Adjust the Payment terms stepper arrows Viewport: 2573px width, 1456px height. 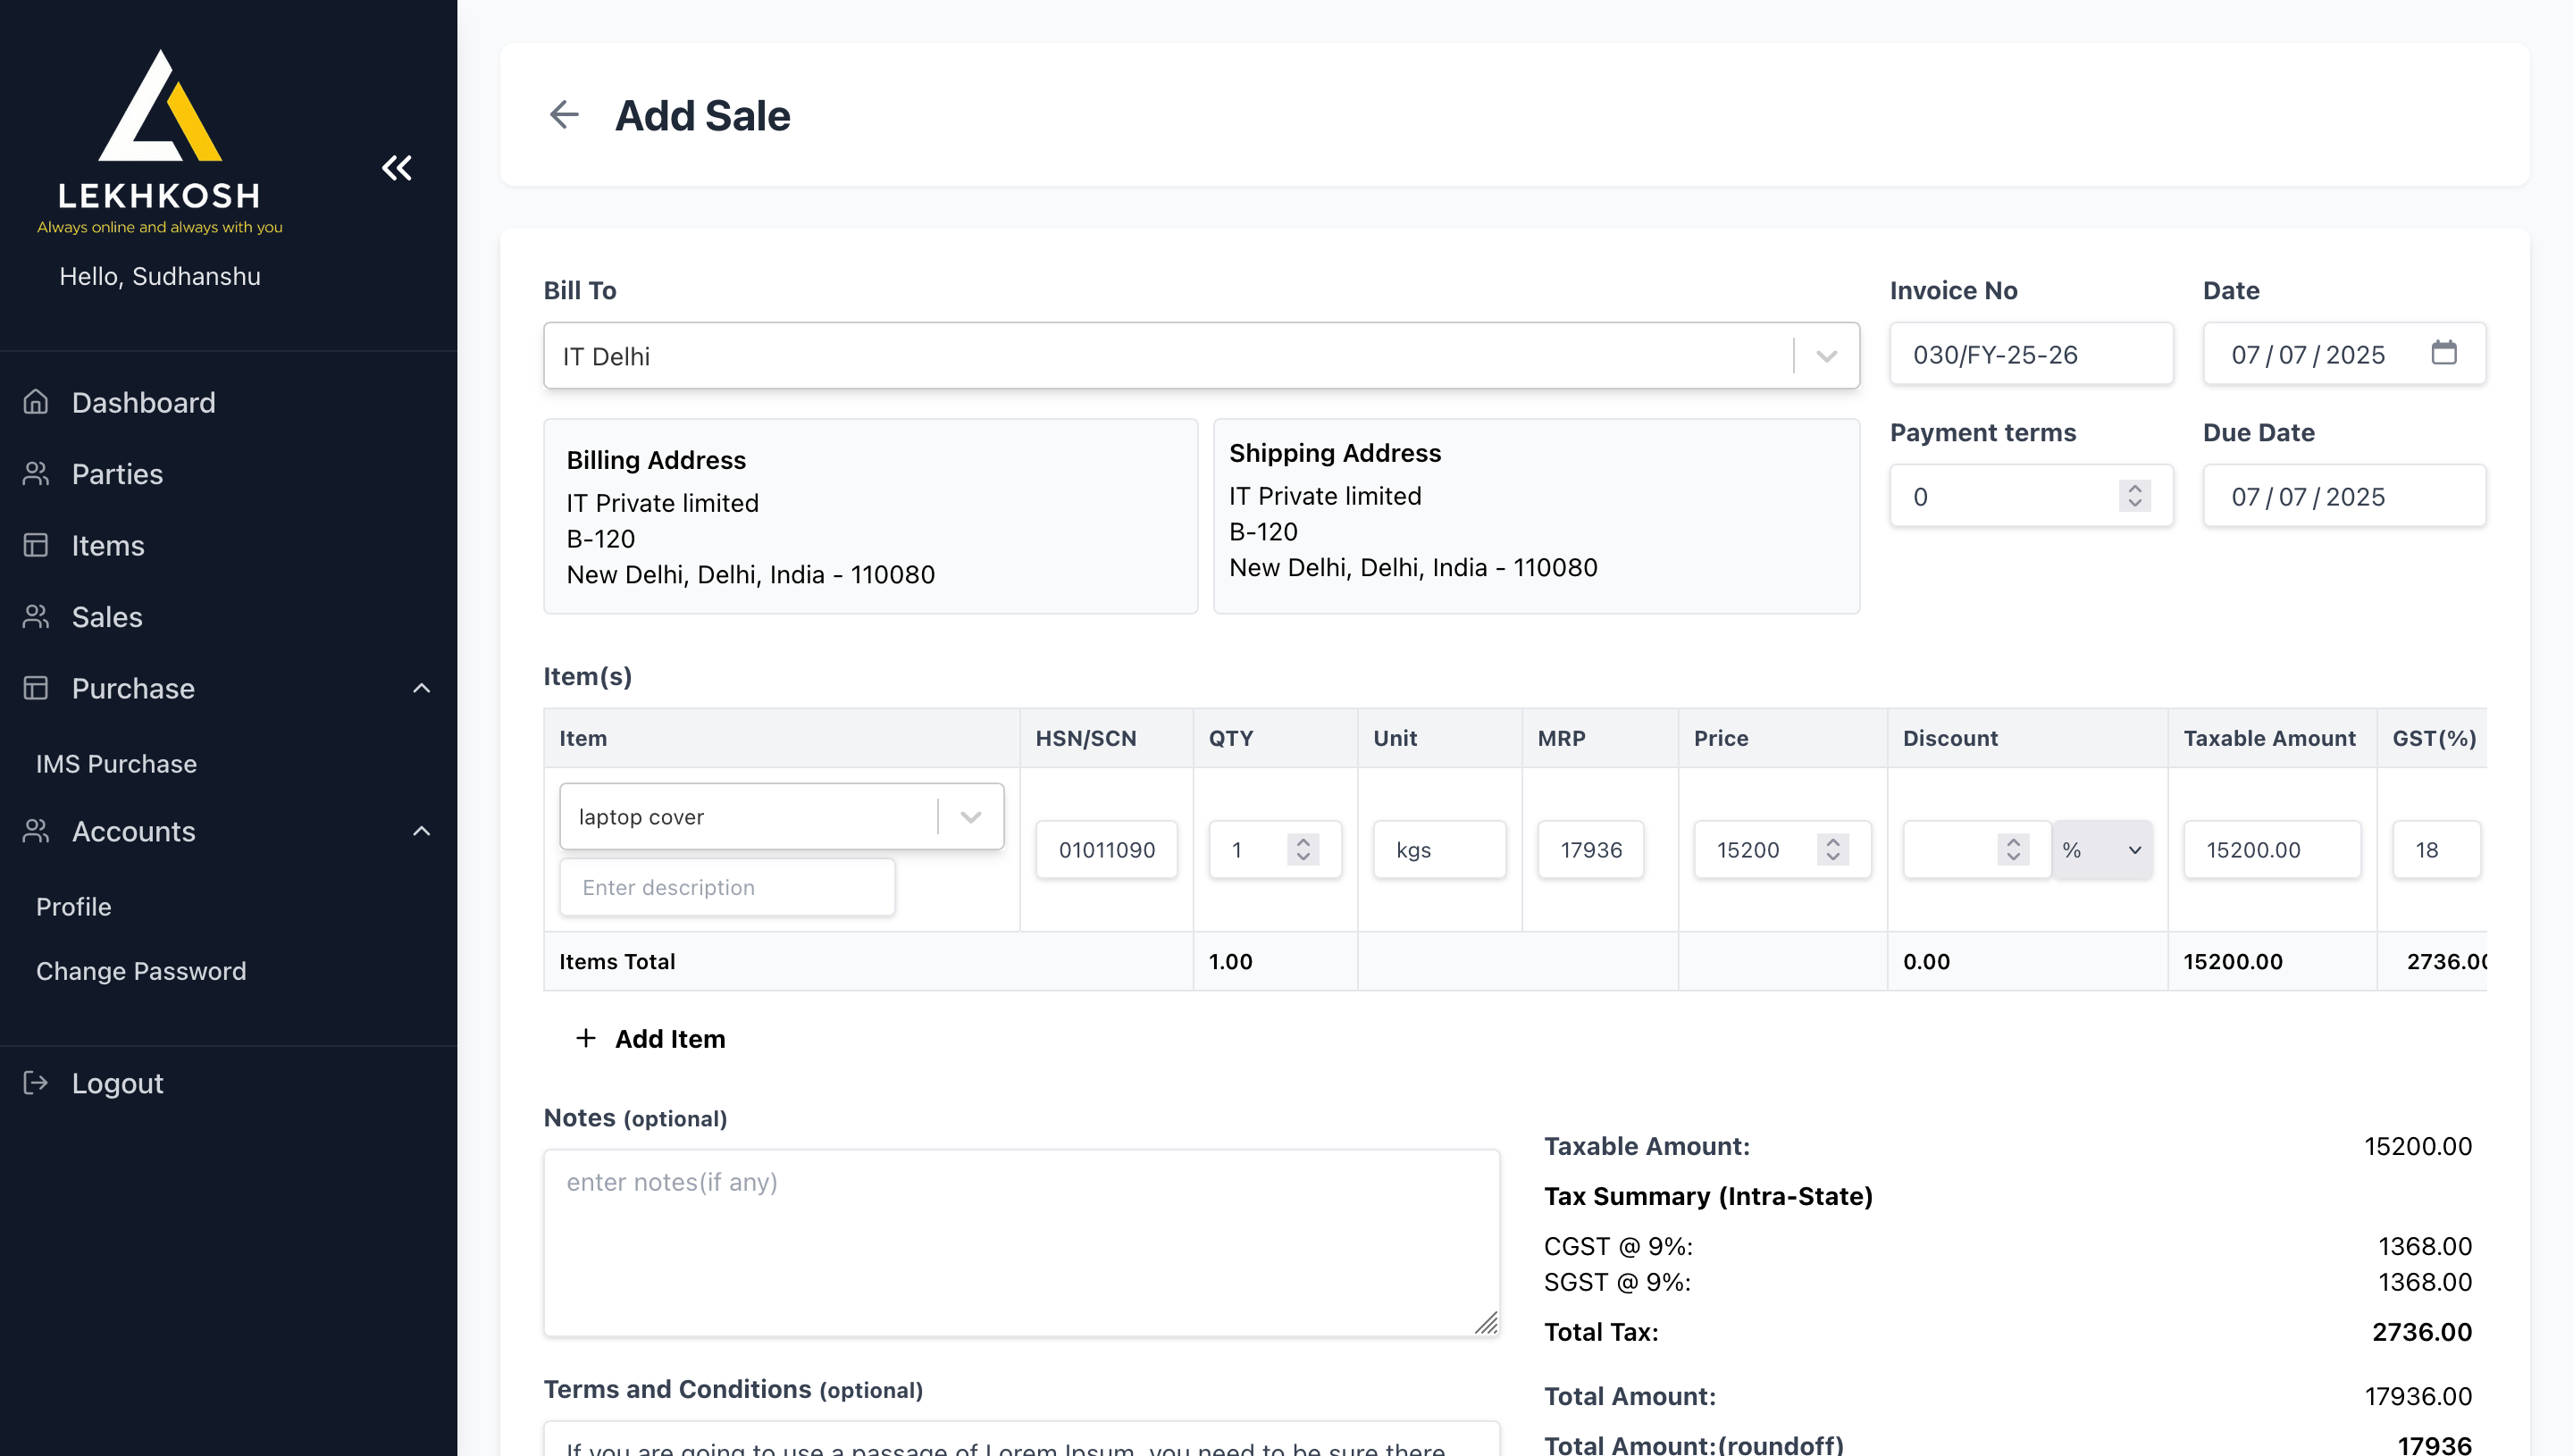click(x=2135, y=496)
